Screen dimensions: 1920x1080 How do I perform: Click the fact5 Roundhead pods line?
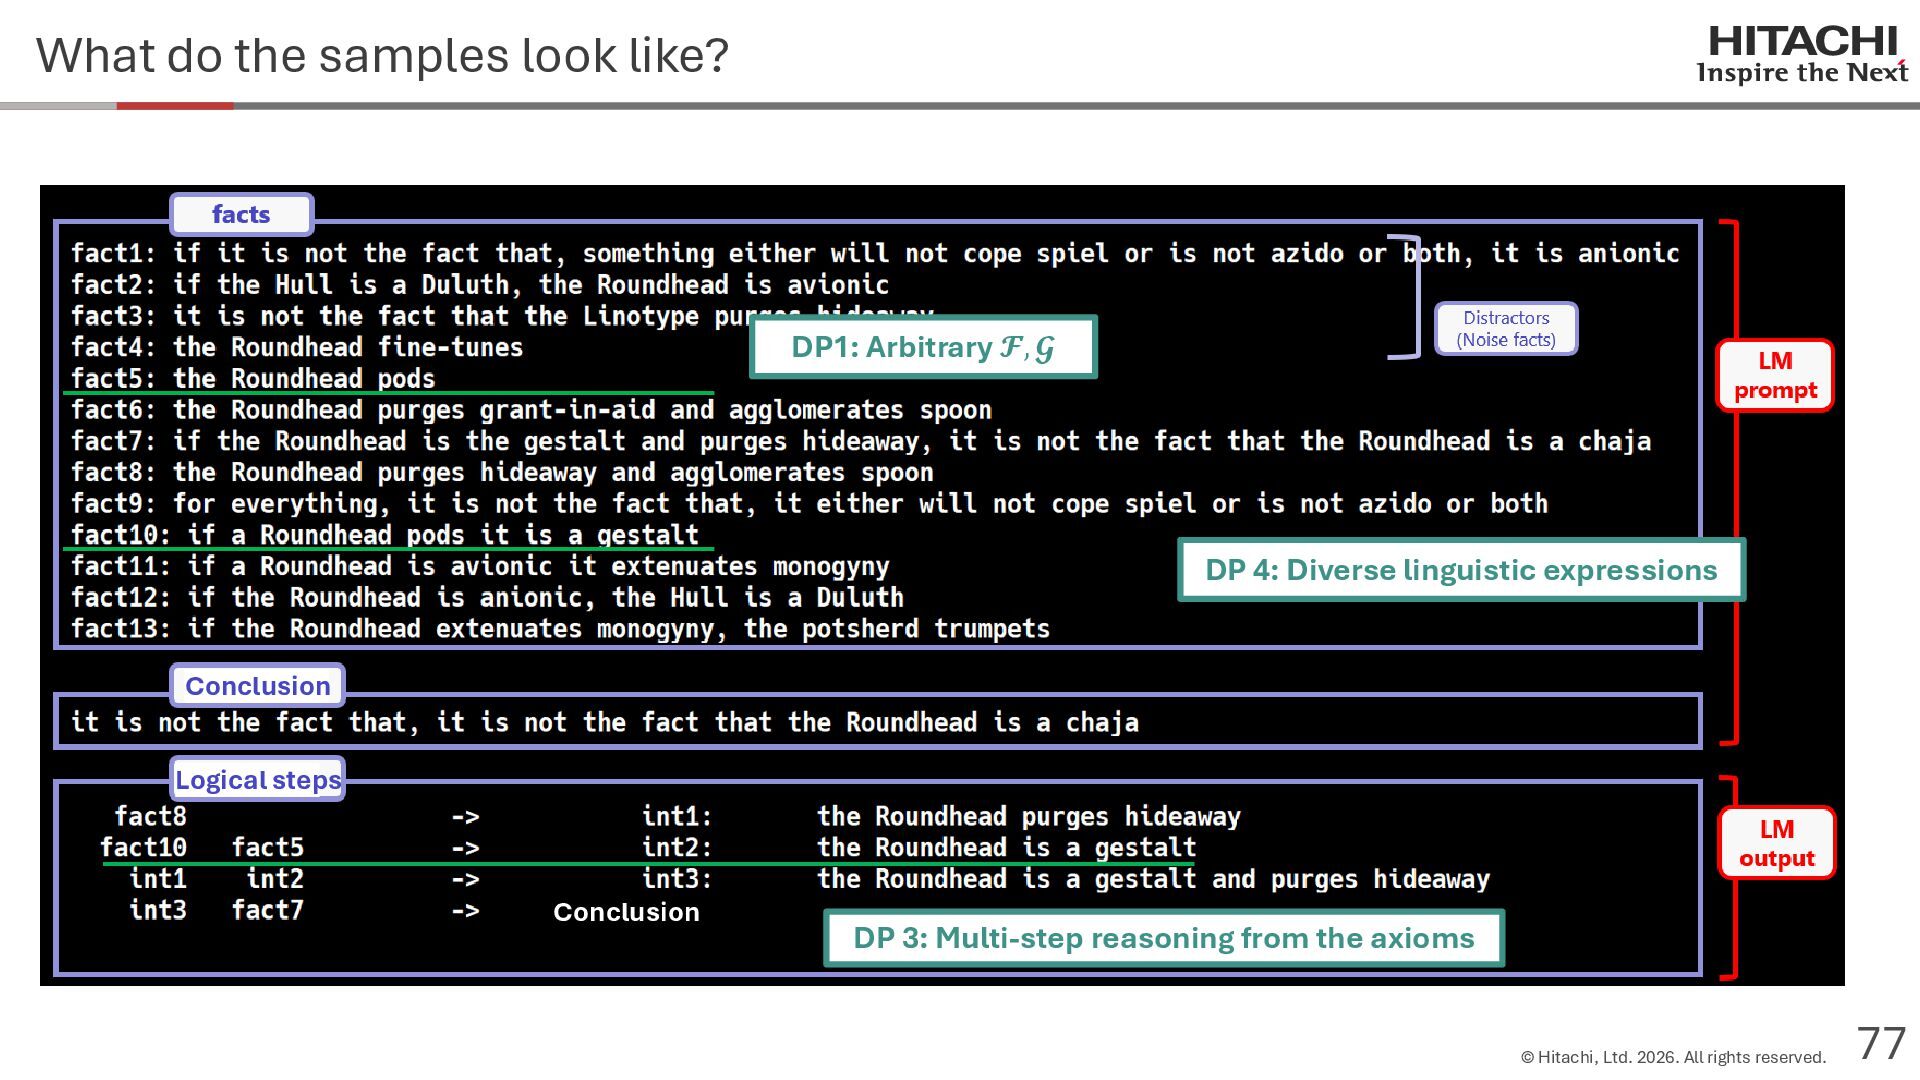tap(253, 379)
